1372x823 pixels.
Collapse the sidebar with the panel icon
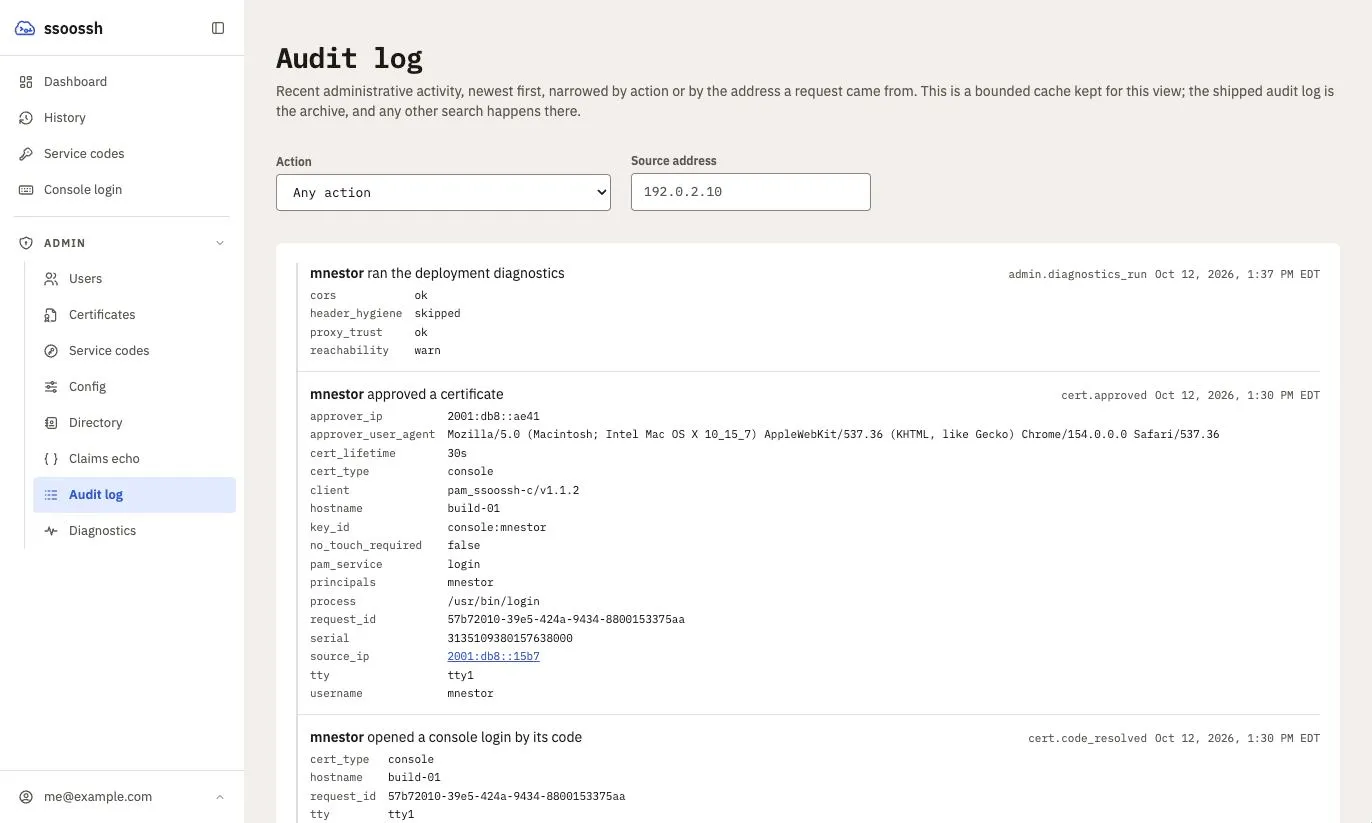pyautogui.click(x=218, y=28)
